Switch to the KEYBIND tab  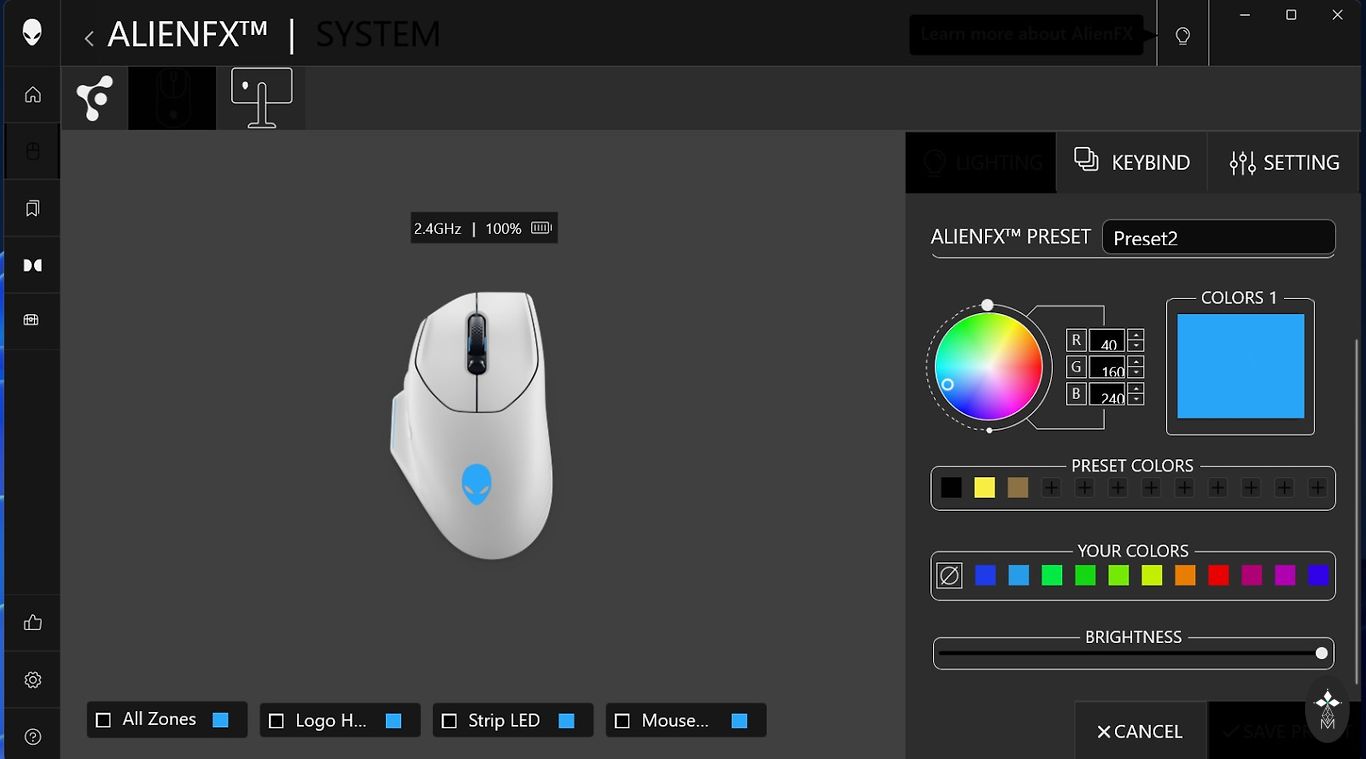(x=1132, y=162)
